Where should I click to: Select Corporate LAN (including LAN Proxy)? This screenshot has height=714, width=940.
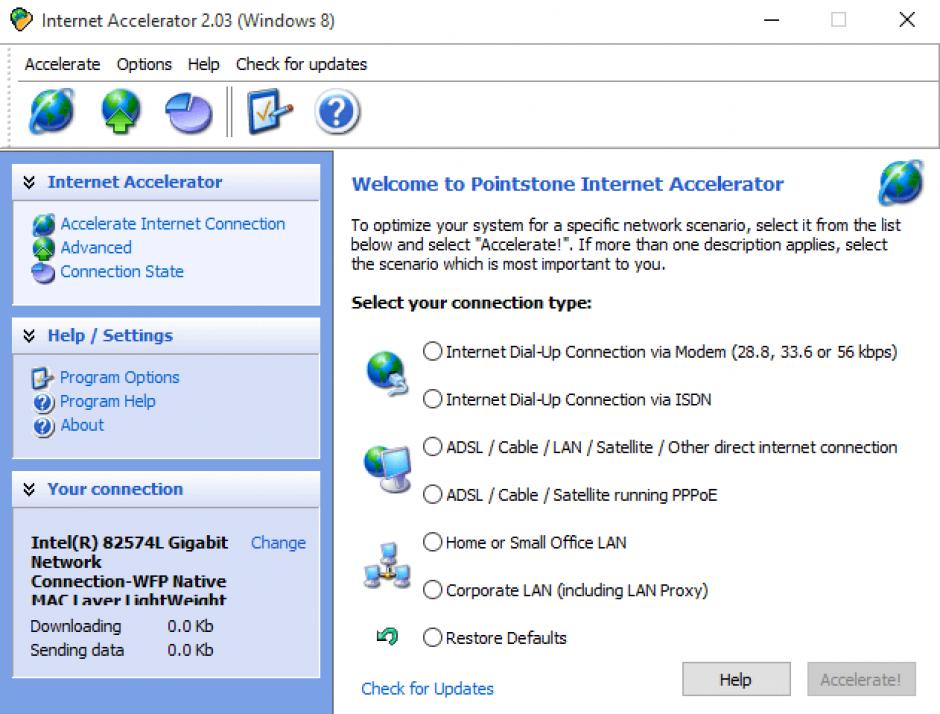point(565,590)
